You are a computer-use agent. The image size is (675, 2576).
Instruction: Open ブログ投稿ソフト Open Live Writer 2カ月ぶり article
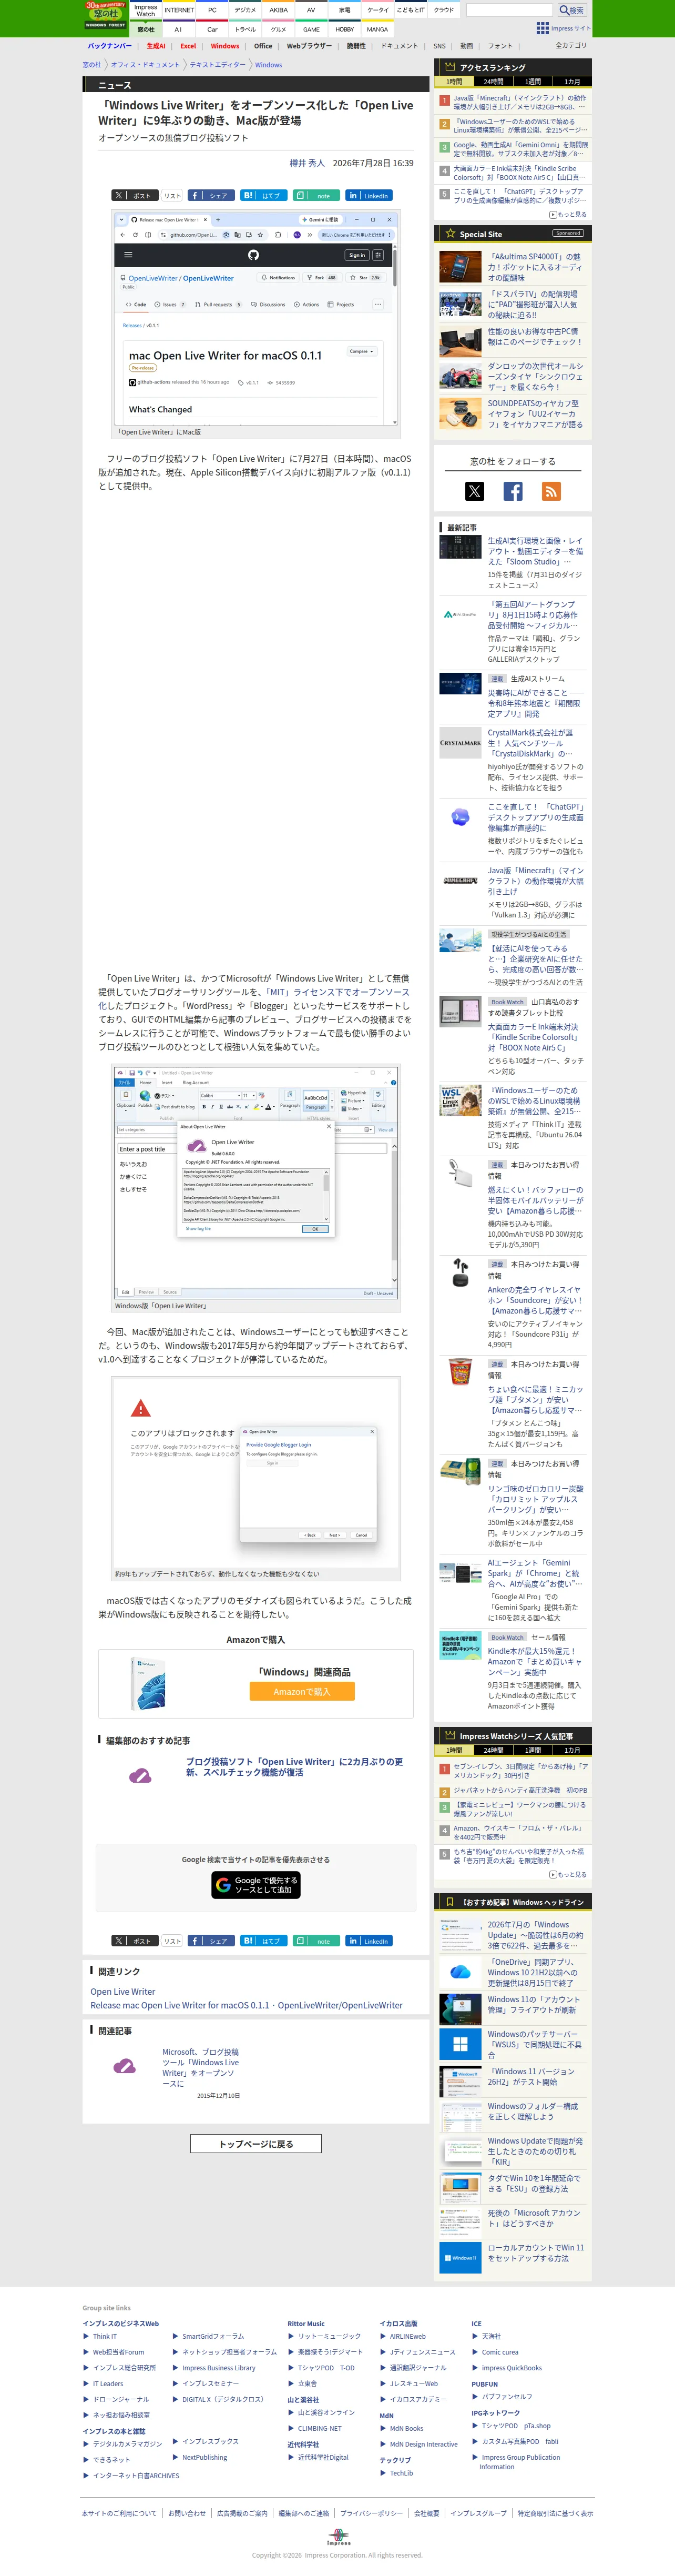[x=295, y=1767]
